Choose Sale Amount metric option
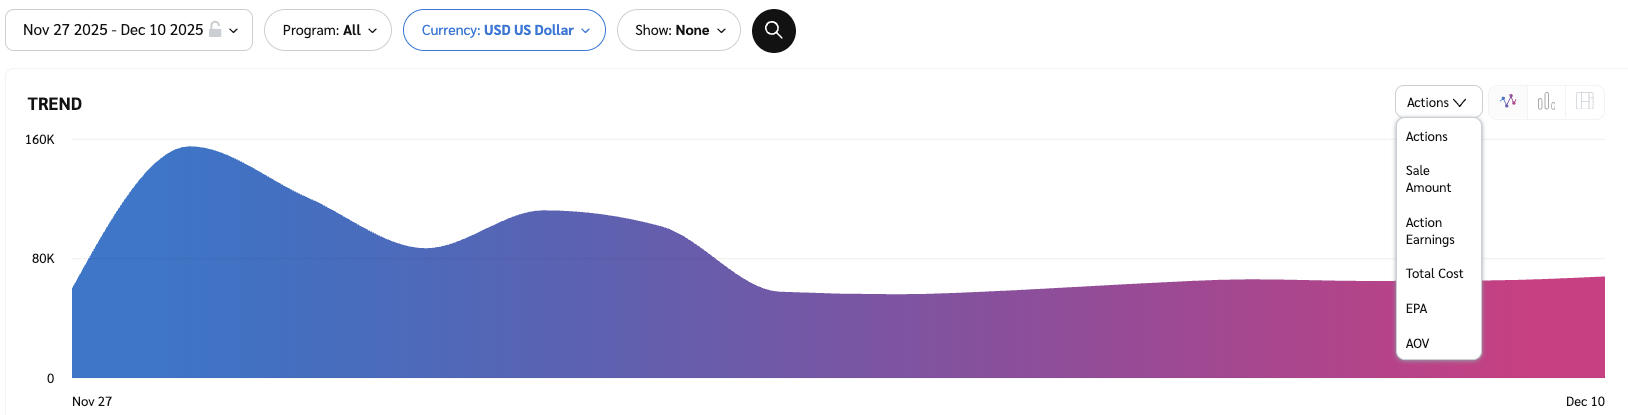This screenshot has height=415, width=1628. pyautogui.click(x=1428, y=179)
